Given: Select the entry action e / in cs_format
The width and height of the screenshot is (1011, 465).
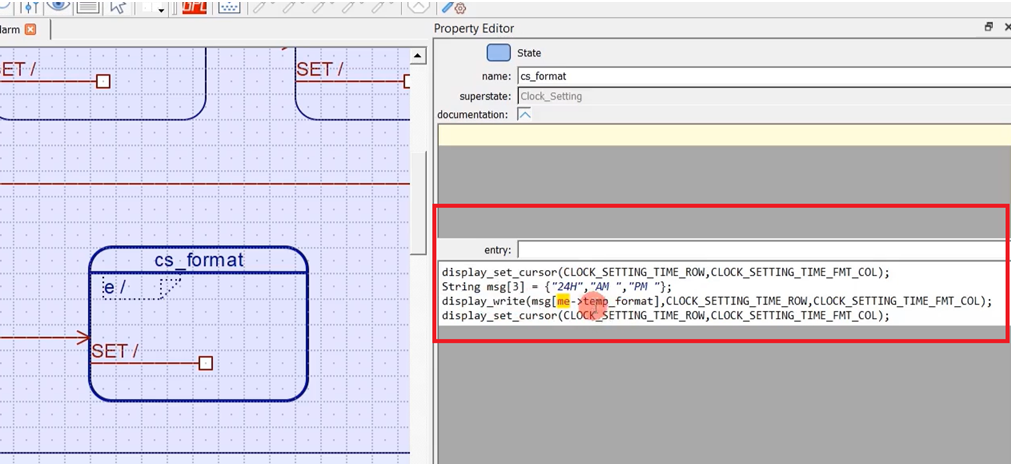Looking at the screenshot, I should (x=116, y=288).
